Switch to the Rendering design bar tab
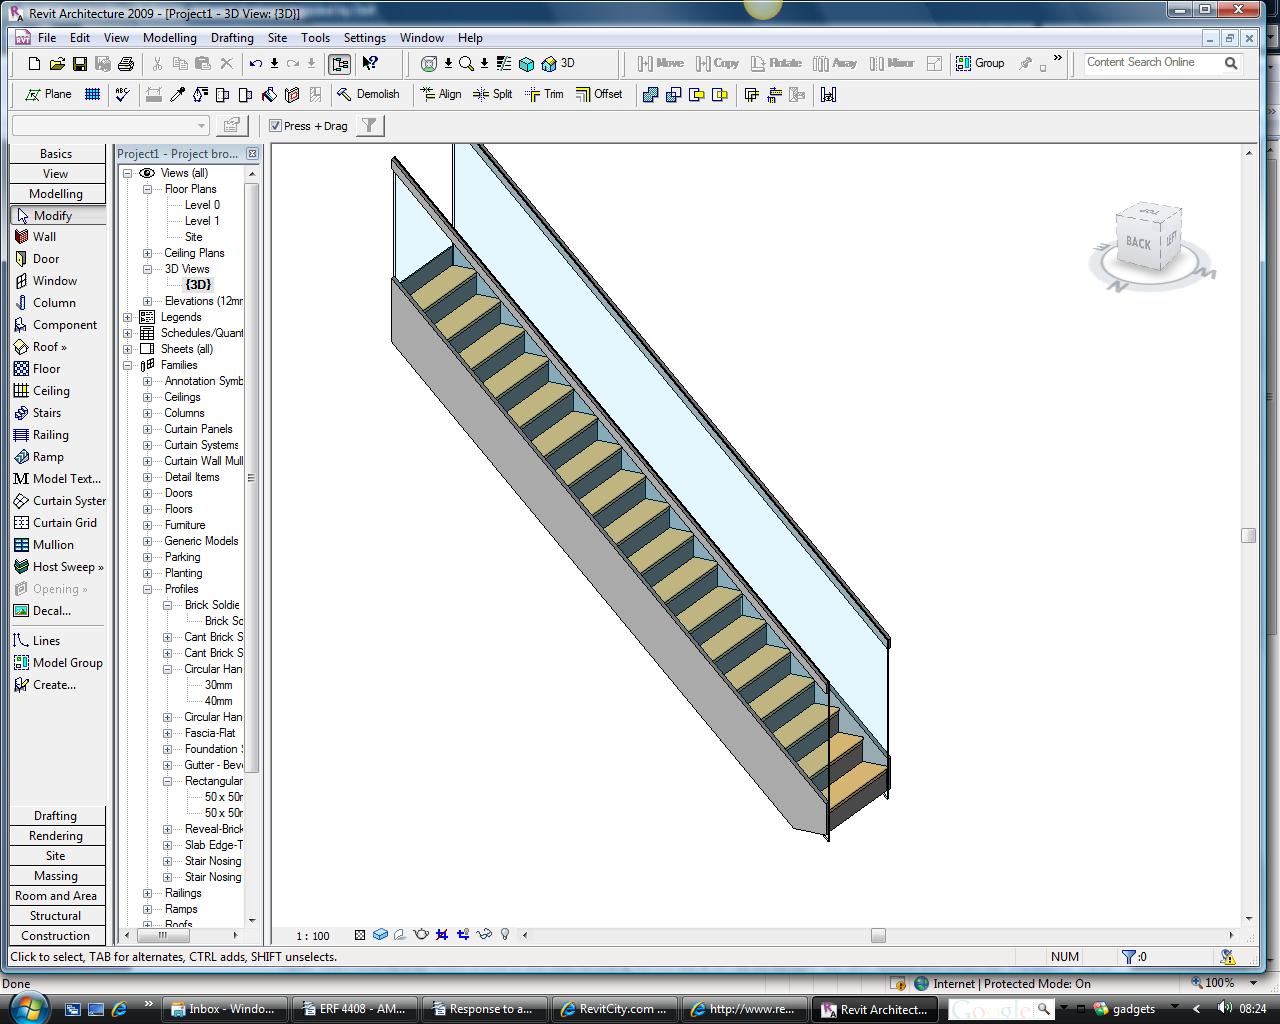Image resolution: width=1280 pixels, height=1024 pixels. 56,836
